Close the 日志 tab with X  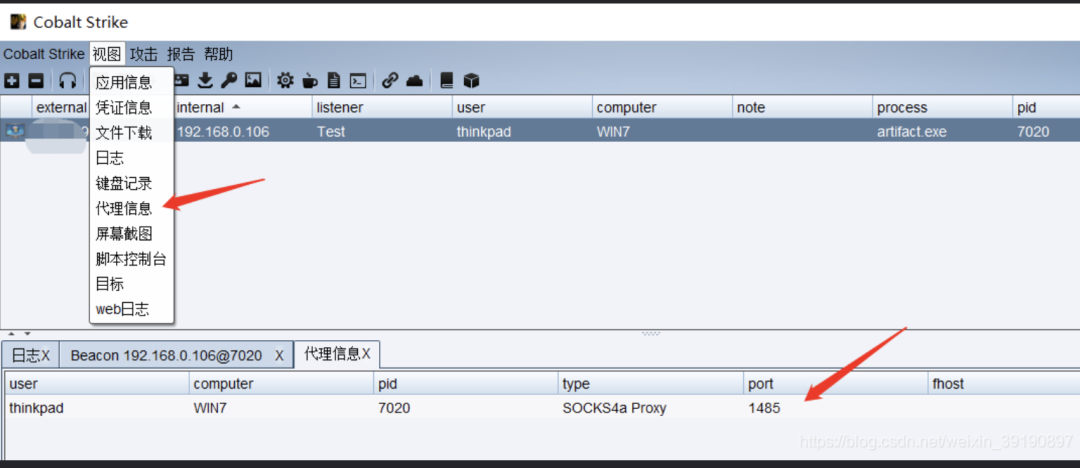45,356
